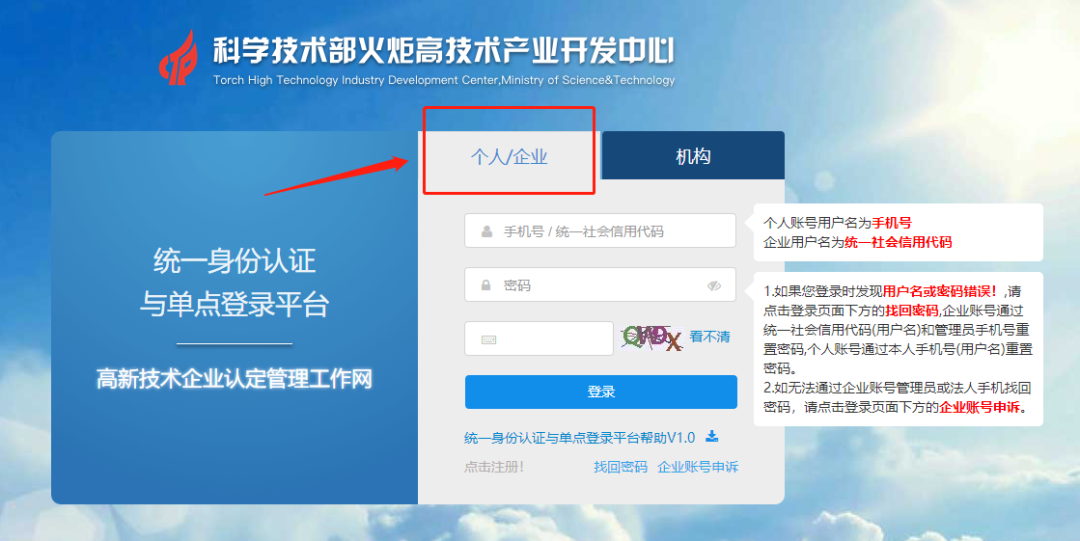Click the user icon in username field

point(486,232)
